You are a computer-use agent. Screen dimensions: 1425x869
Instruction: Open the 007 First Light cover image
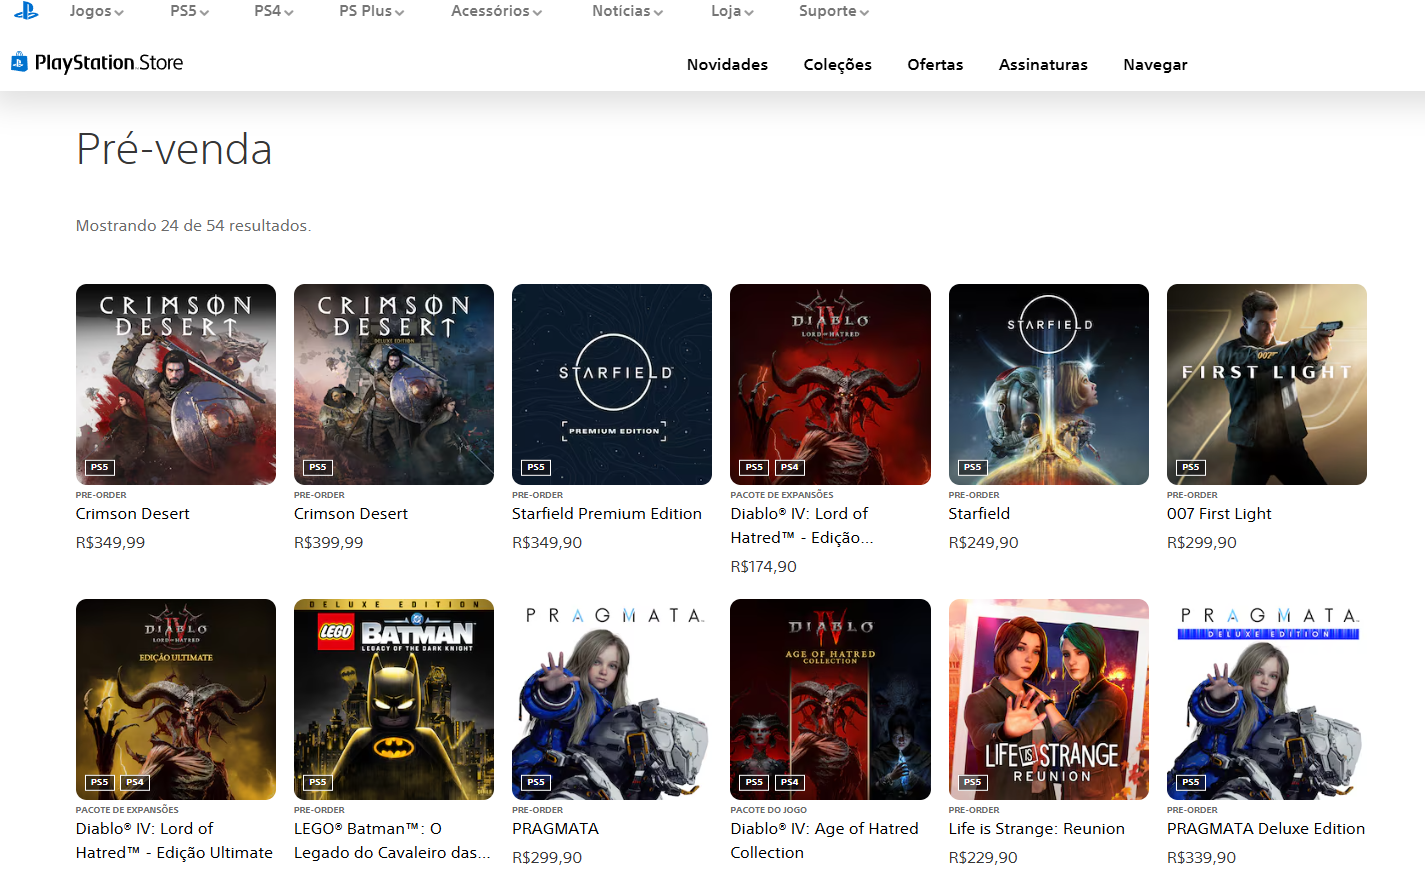(1266, 384)
